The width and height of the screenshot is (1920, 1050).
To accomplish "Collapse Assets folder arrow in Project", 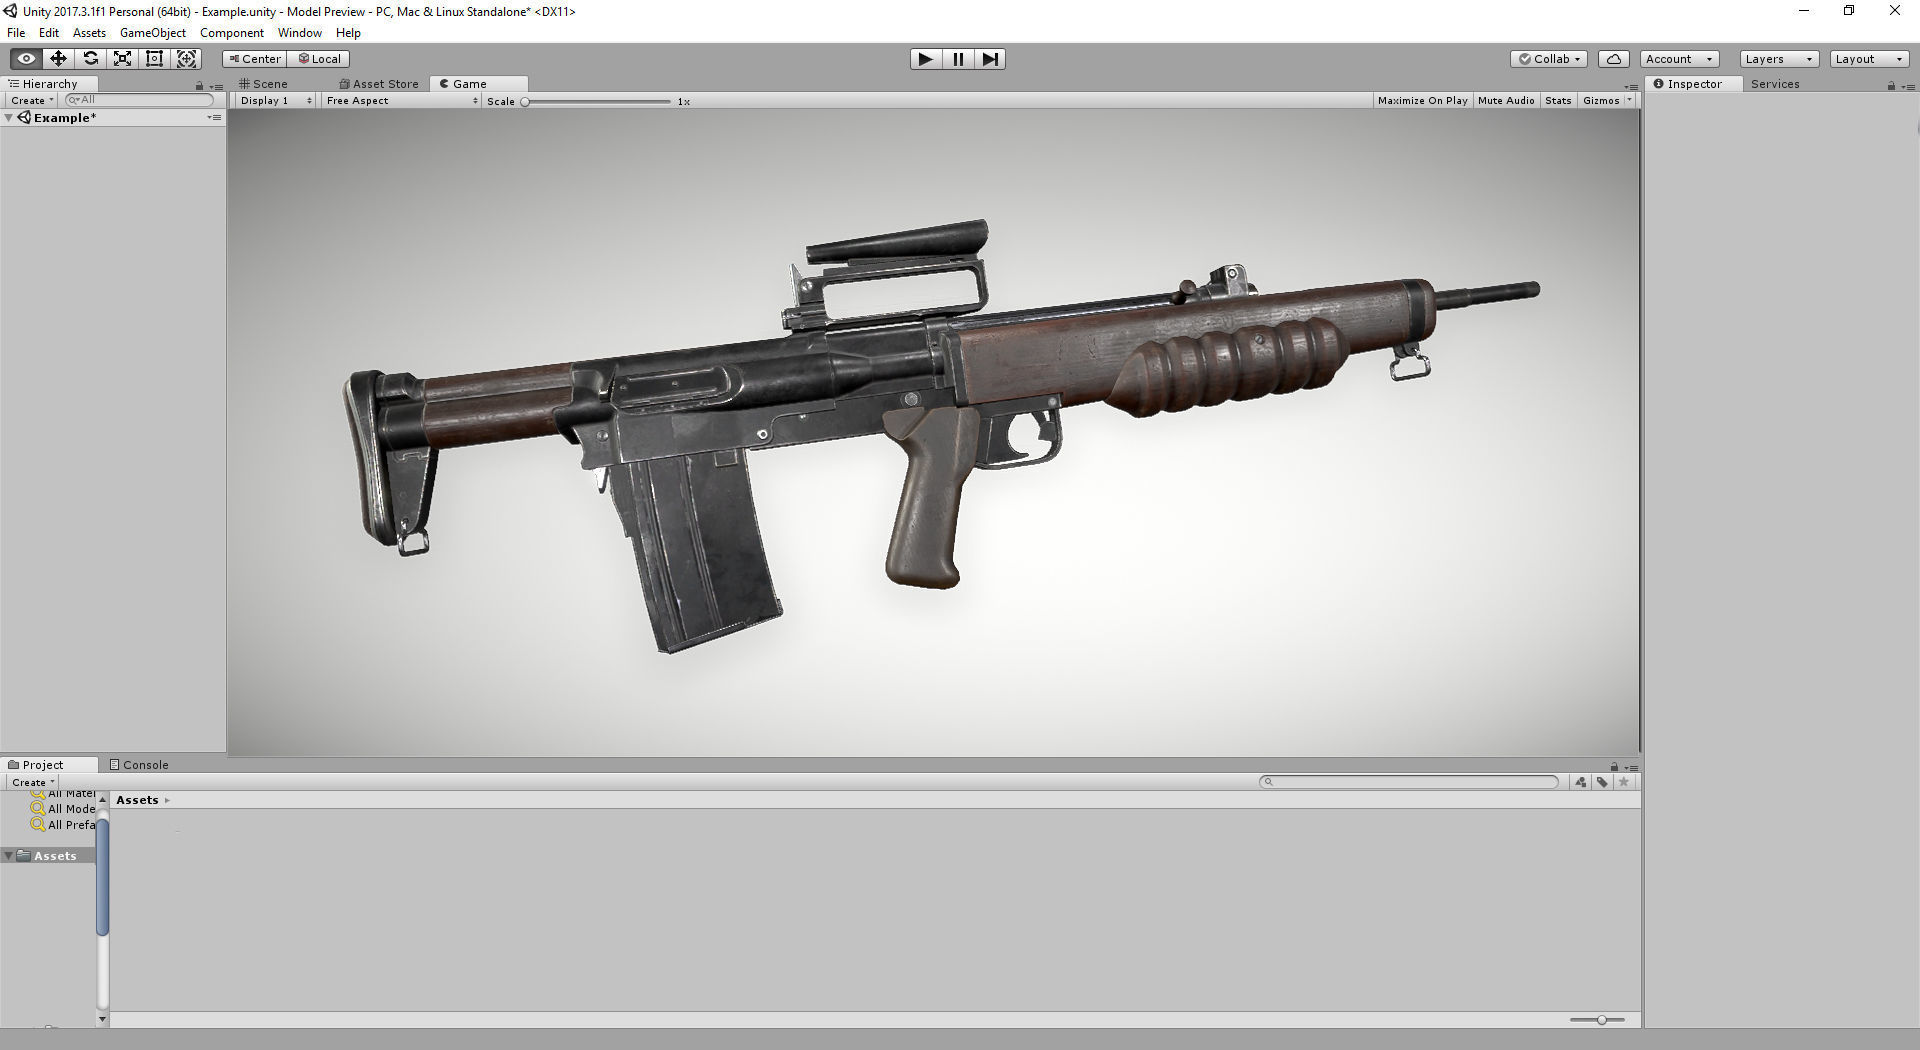I will click(x=9, y=856).
